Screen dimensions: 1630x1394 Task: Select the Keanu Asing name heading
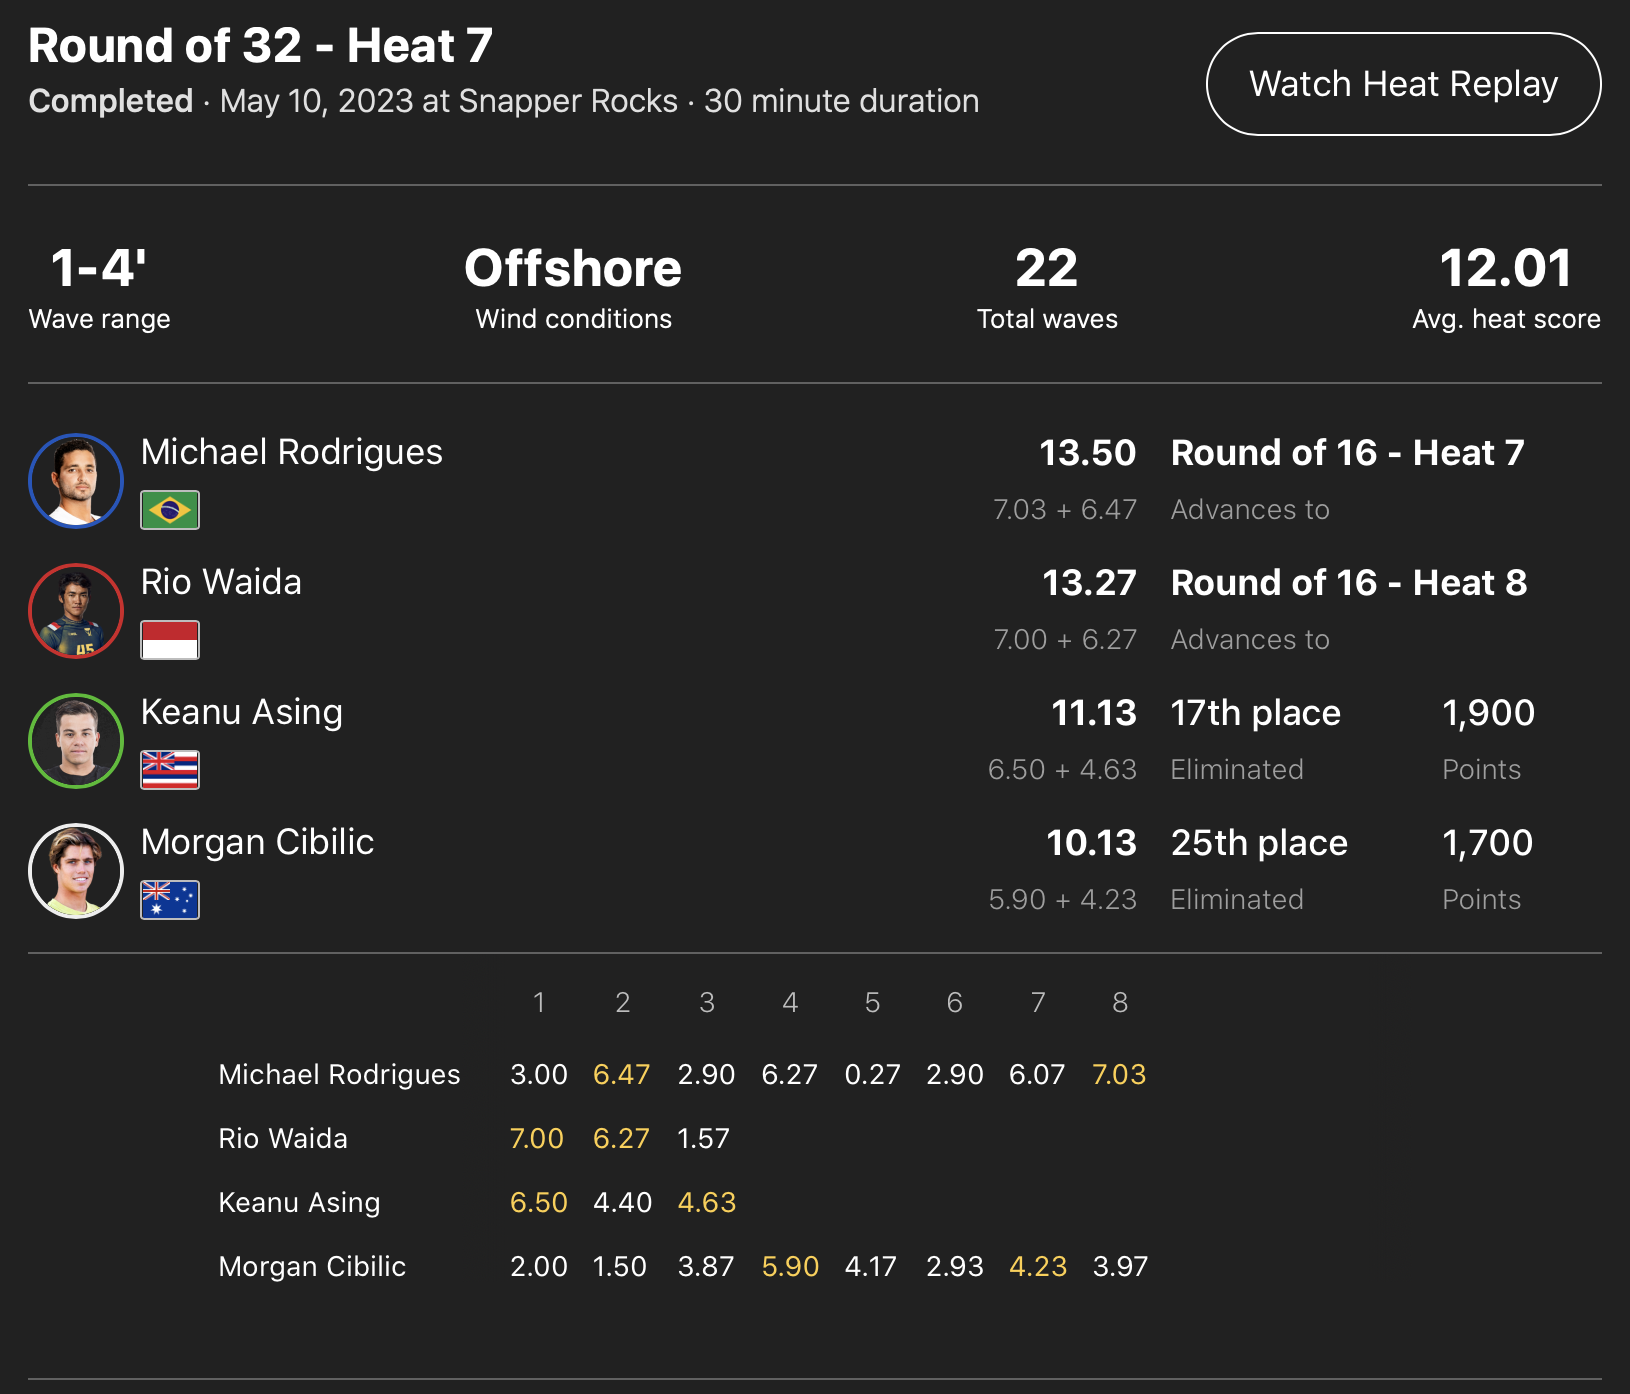pyautogui.click(x=241, y=712)
